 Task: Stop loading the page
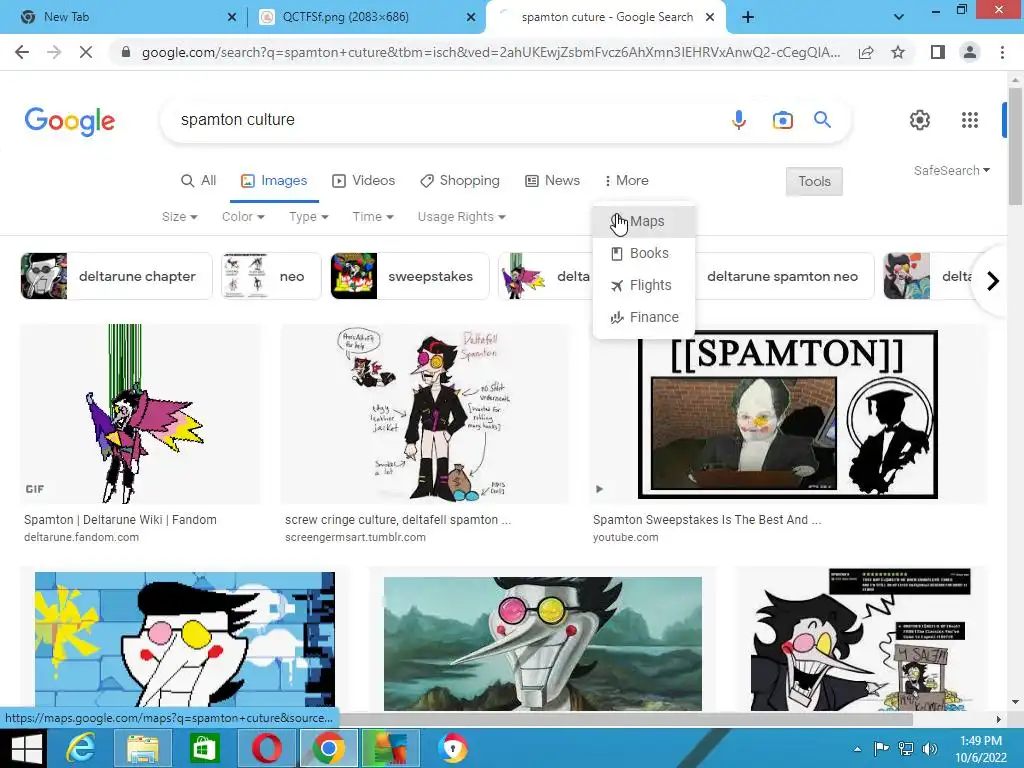coord(86,52)
